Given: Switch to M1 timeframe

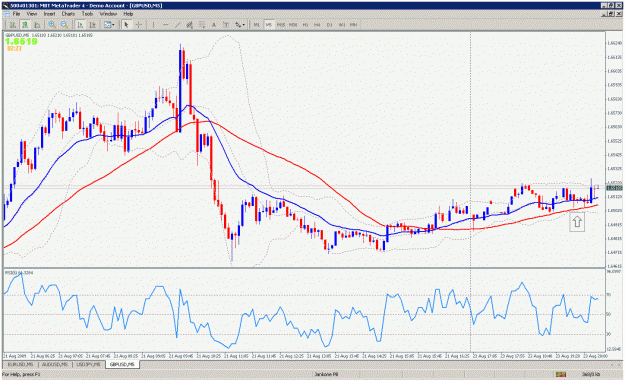Looking at the screenshot, I should [x=257, y=25].
